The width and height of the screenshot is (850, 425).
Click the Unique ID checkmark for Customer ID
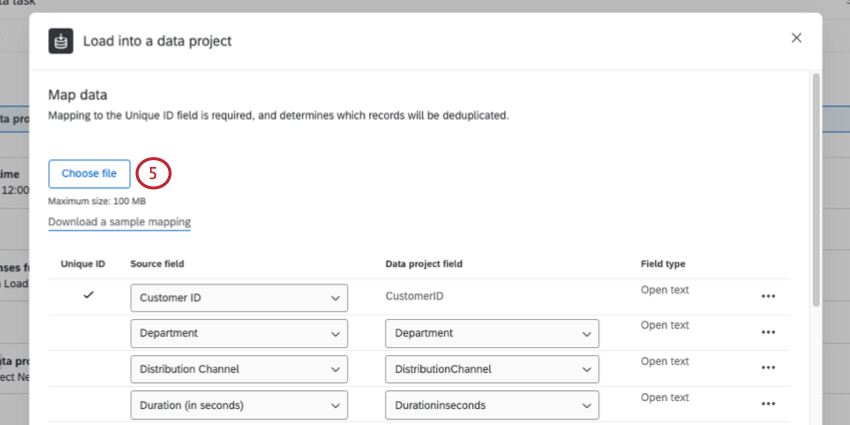[88, 296]
